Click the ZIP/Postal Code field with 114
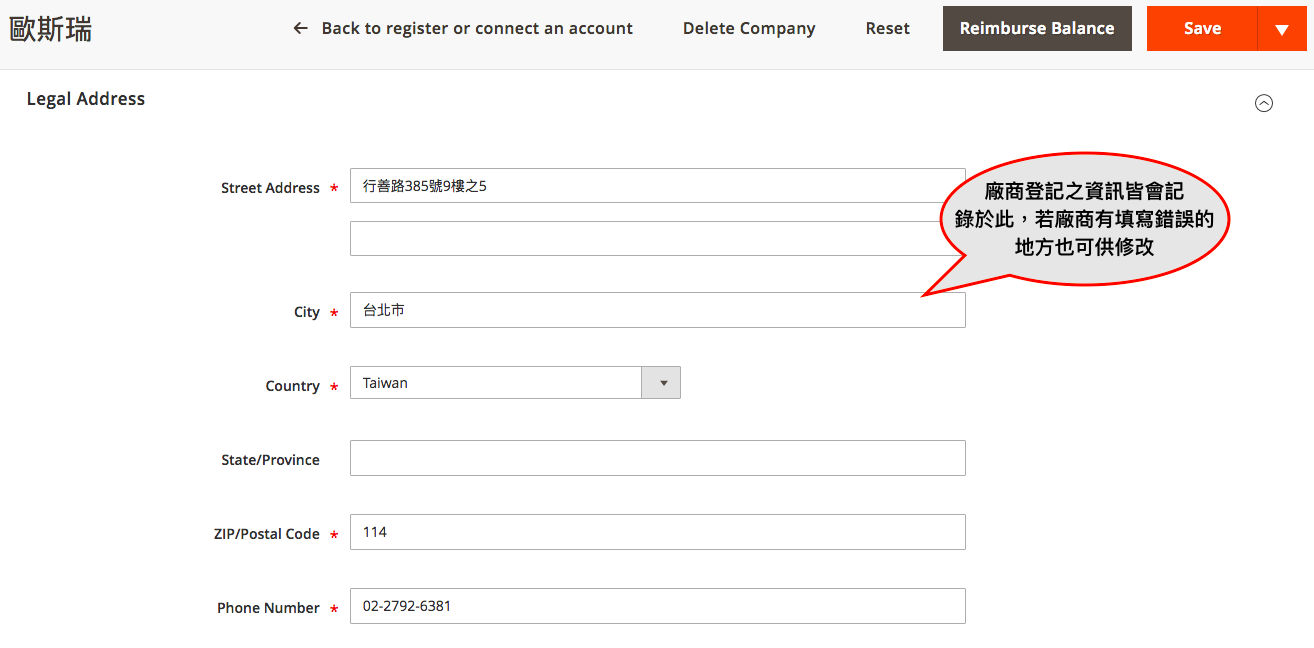Image resolution: width=1314 pixels, height=648 pixels. 657,532
